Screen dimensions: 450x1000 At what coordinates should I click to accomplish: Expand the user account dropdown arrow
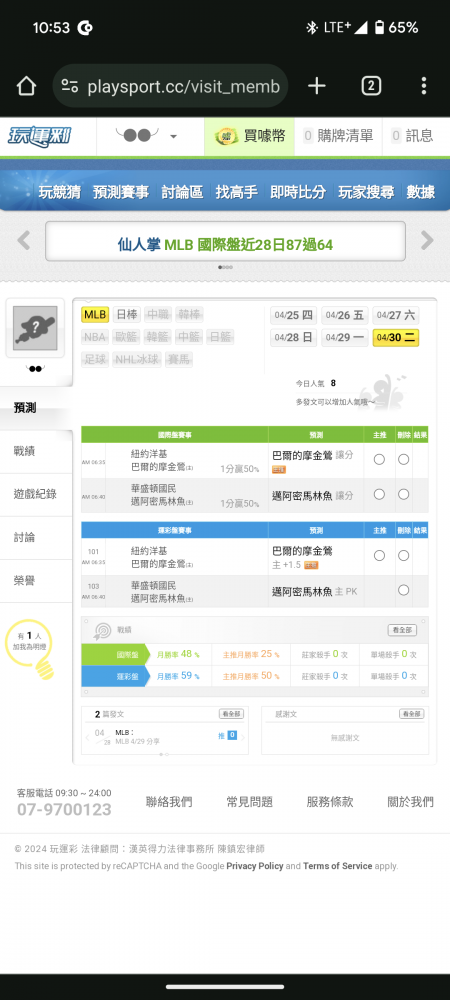(x=173, y=136)
